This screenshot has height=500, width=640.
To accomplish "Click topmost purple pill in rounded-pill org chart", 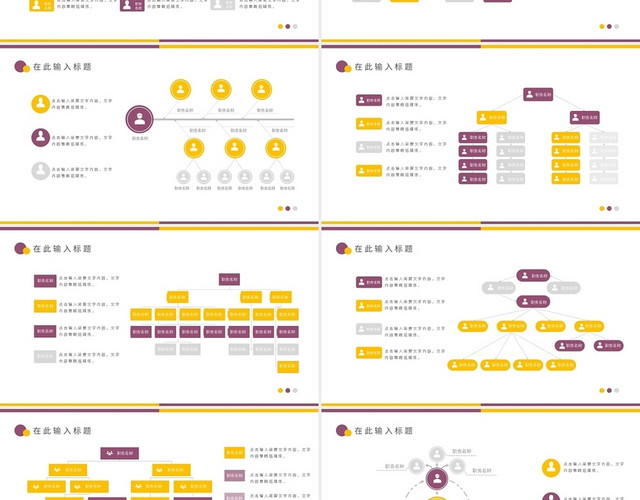I will tap(533, 276).
